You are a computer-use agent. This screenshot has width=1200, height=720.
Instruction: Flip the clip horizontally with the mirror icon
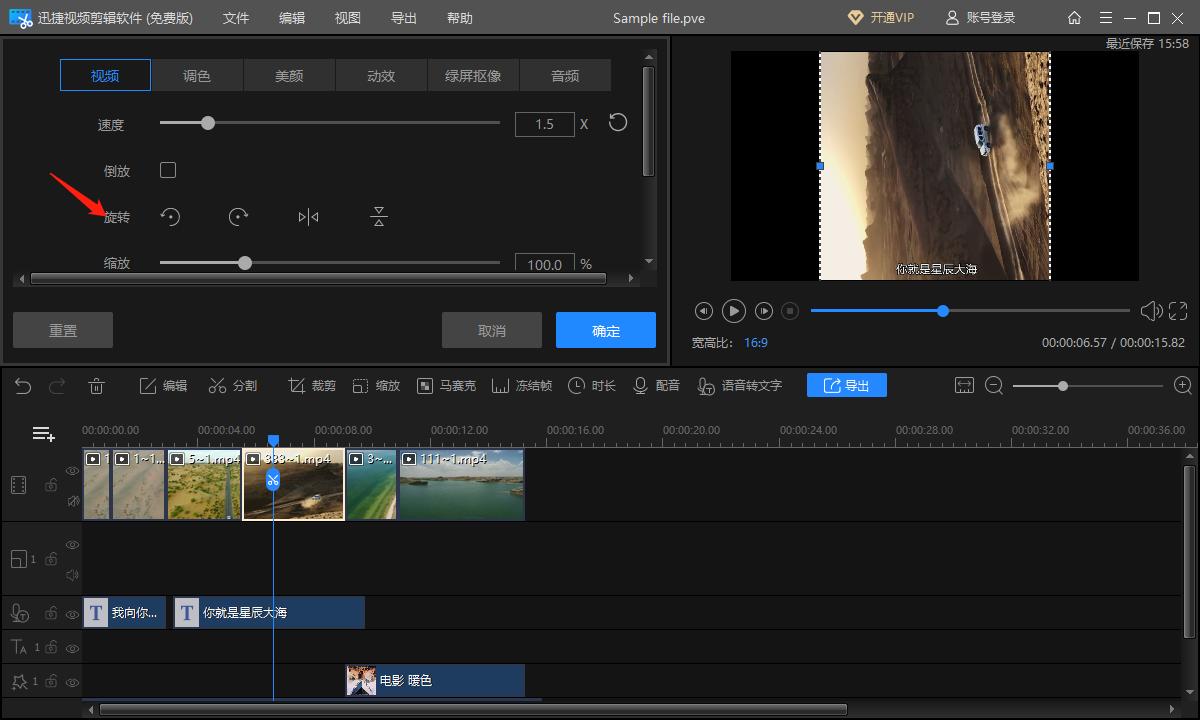(x=308, y=217)
